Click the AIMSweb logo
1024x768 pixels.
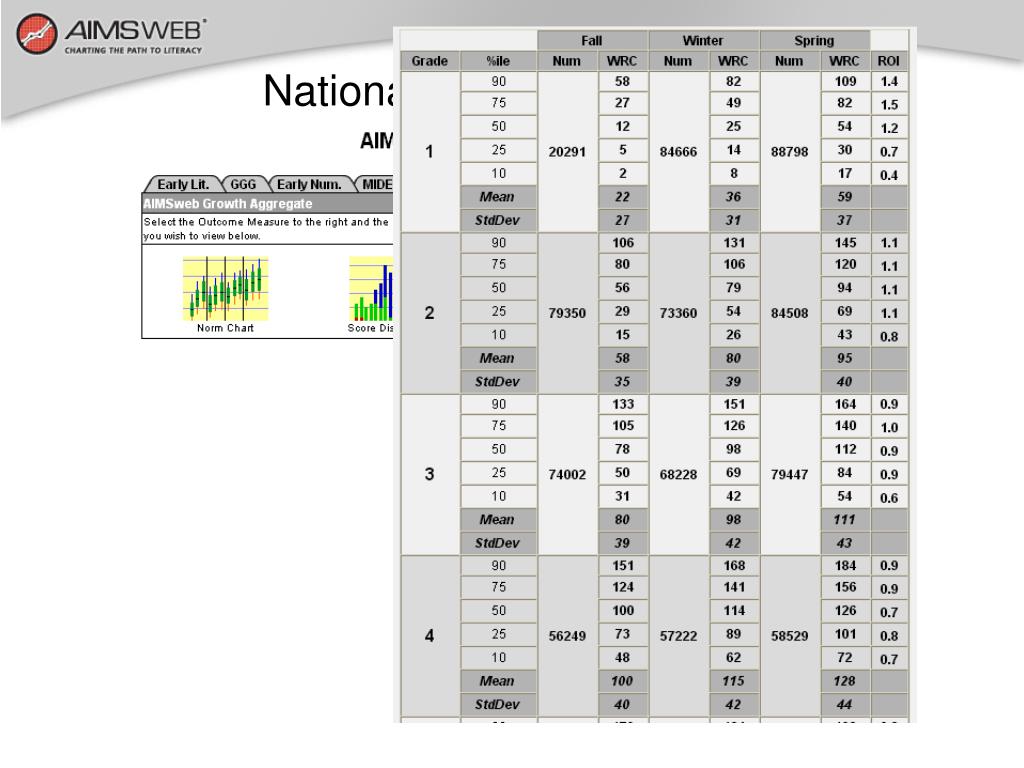tap(111, 34)
